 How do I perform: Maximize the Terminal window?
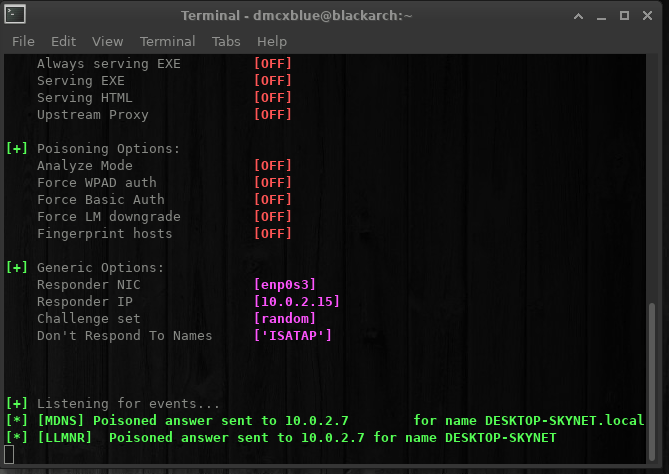(x=626, y=16)
